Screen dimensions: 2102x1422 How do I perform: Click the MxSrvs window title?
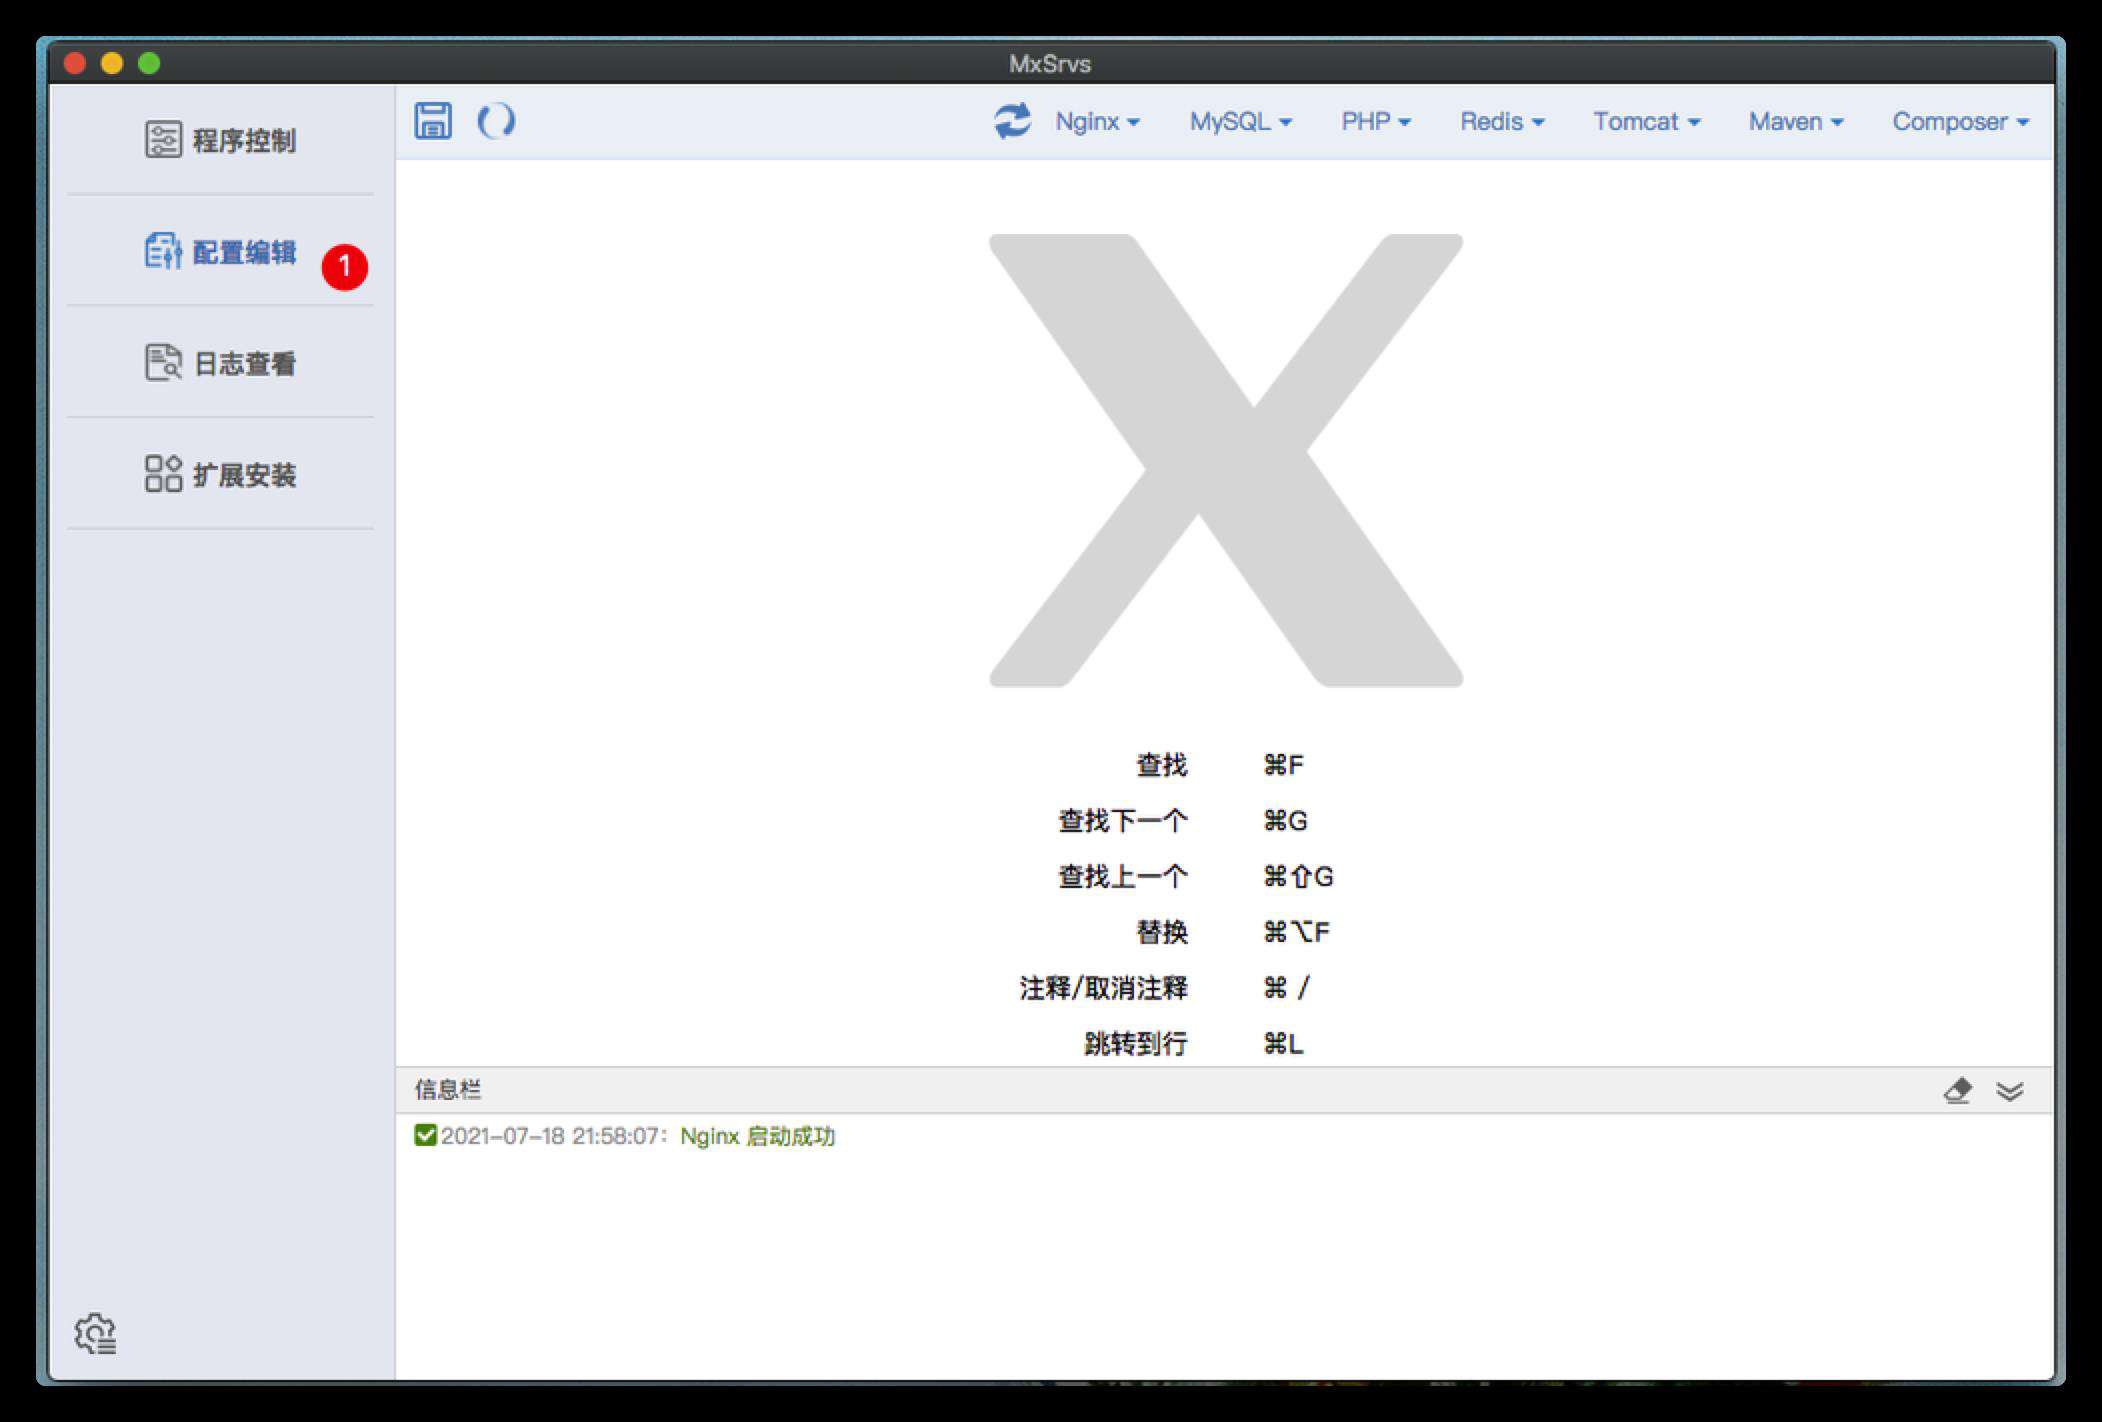tap(1049, 63)
